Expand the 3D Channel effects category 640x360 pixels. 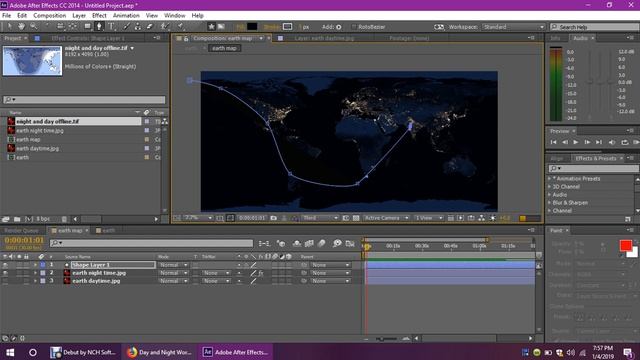pyautogui.click(x=549, y=187)
